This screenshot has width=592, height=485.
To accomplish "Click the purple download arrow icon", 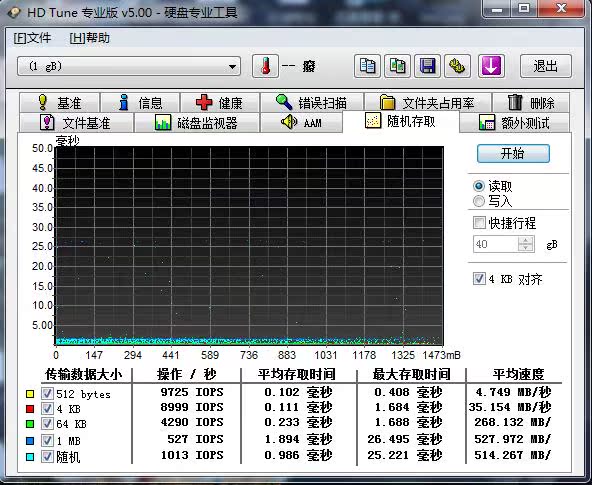I will [x=491, y=66].
